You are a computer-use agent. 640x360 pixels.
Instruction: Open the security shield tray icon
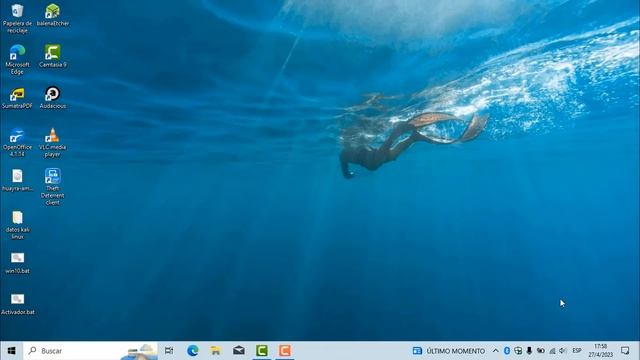pos(518,351)
